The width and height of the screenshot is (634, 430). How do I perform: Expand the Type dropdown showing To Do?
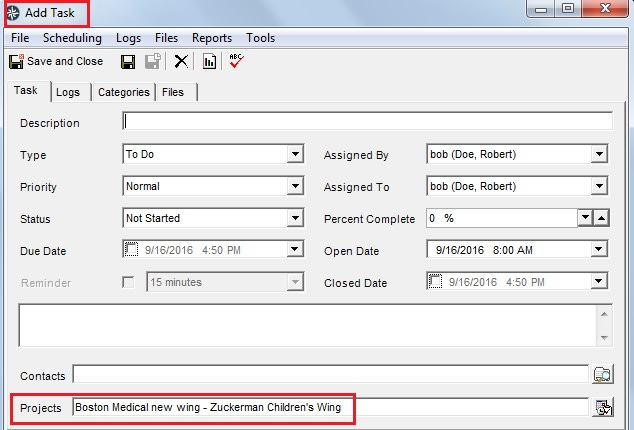click(295, 154)
